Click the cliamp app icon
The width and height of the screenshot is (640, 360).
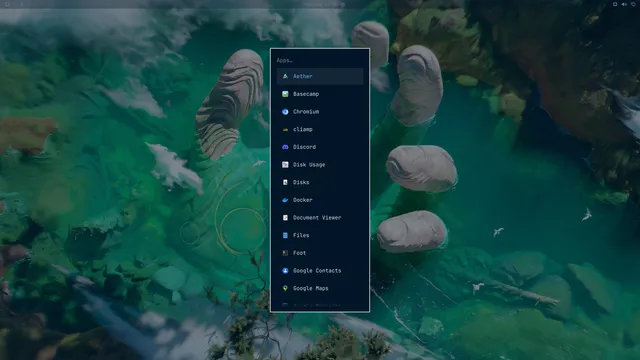(285, 129)
